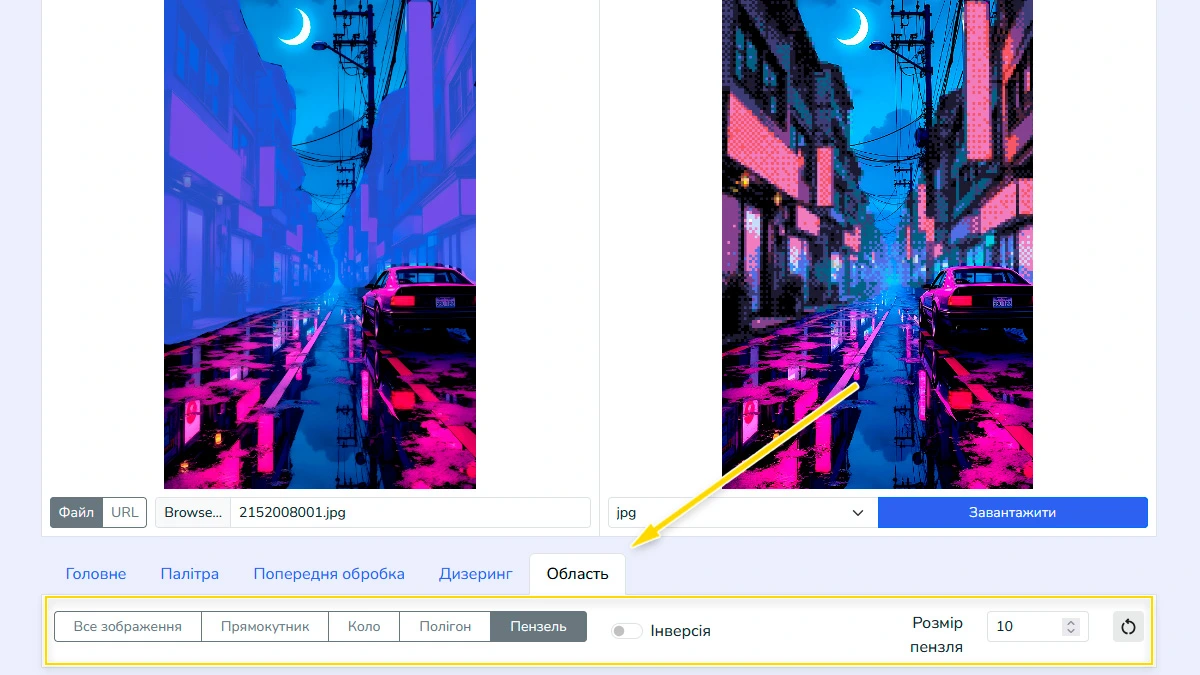This screenshot has width=1200, height=675.
Task: Switch to the Палітра tab
Action: tap(190, 574)
